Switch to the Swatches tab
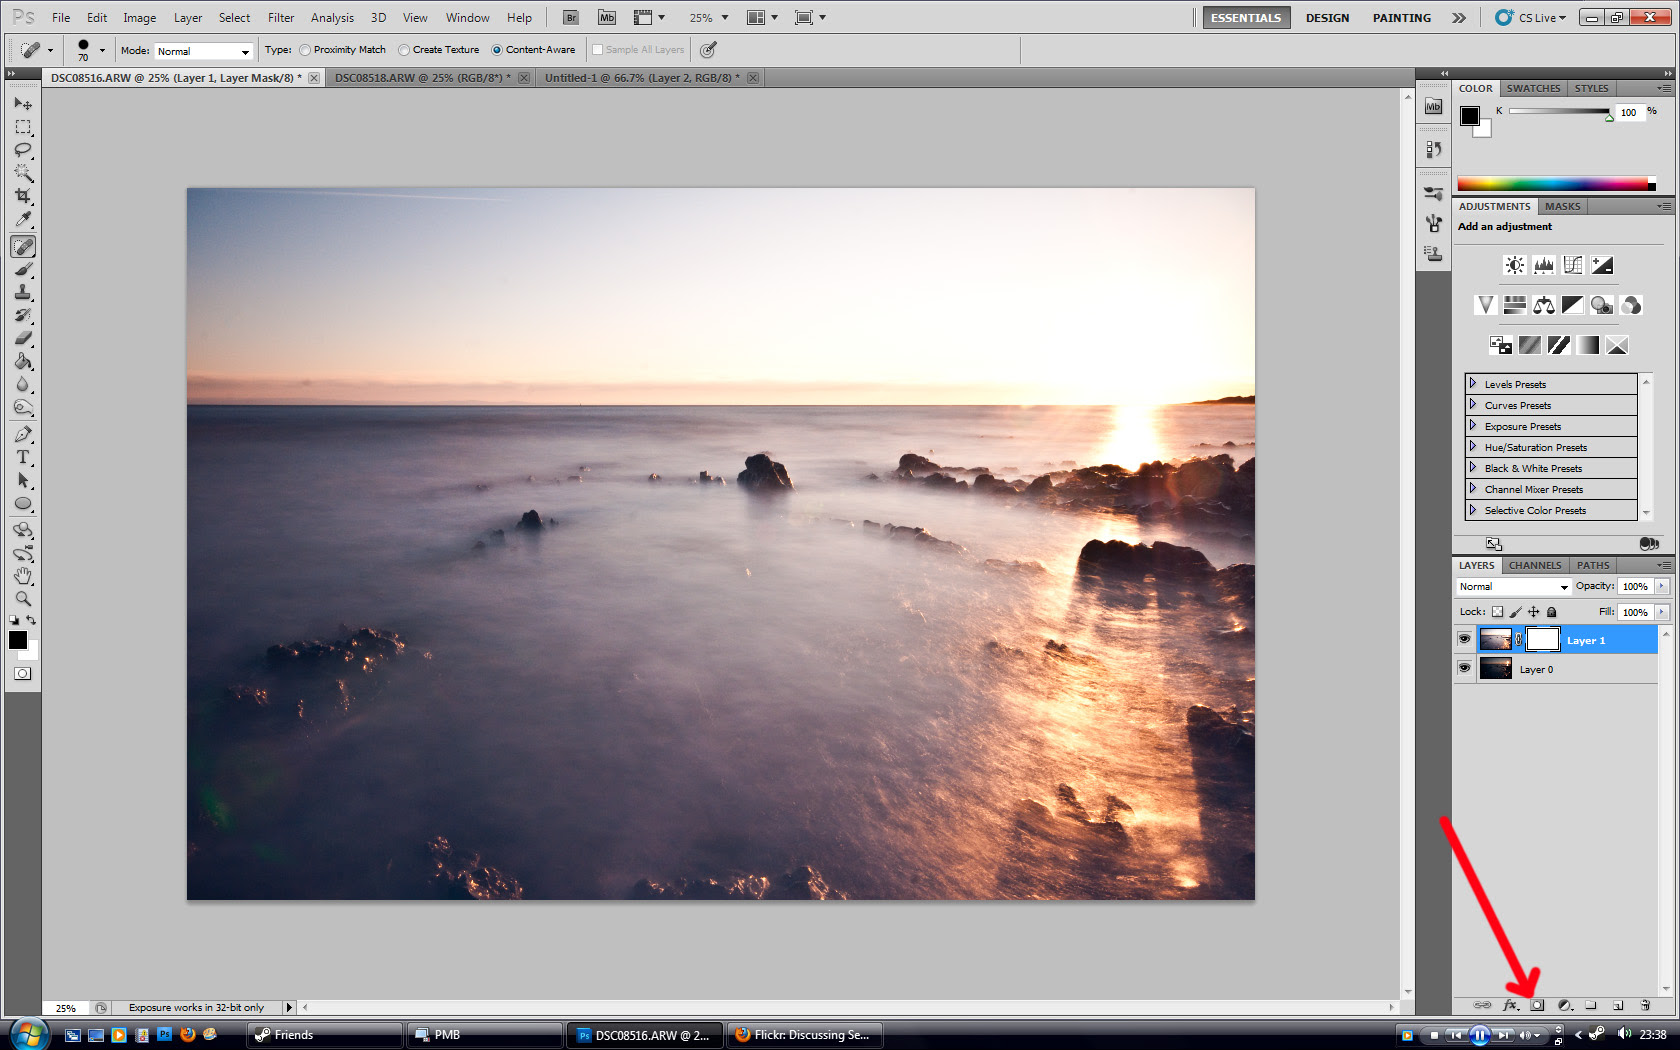Screen dimensions: 1680x1050 1533,88
